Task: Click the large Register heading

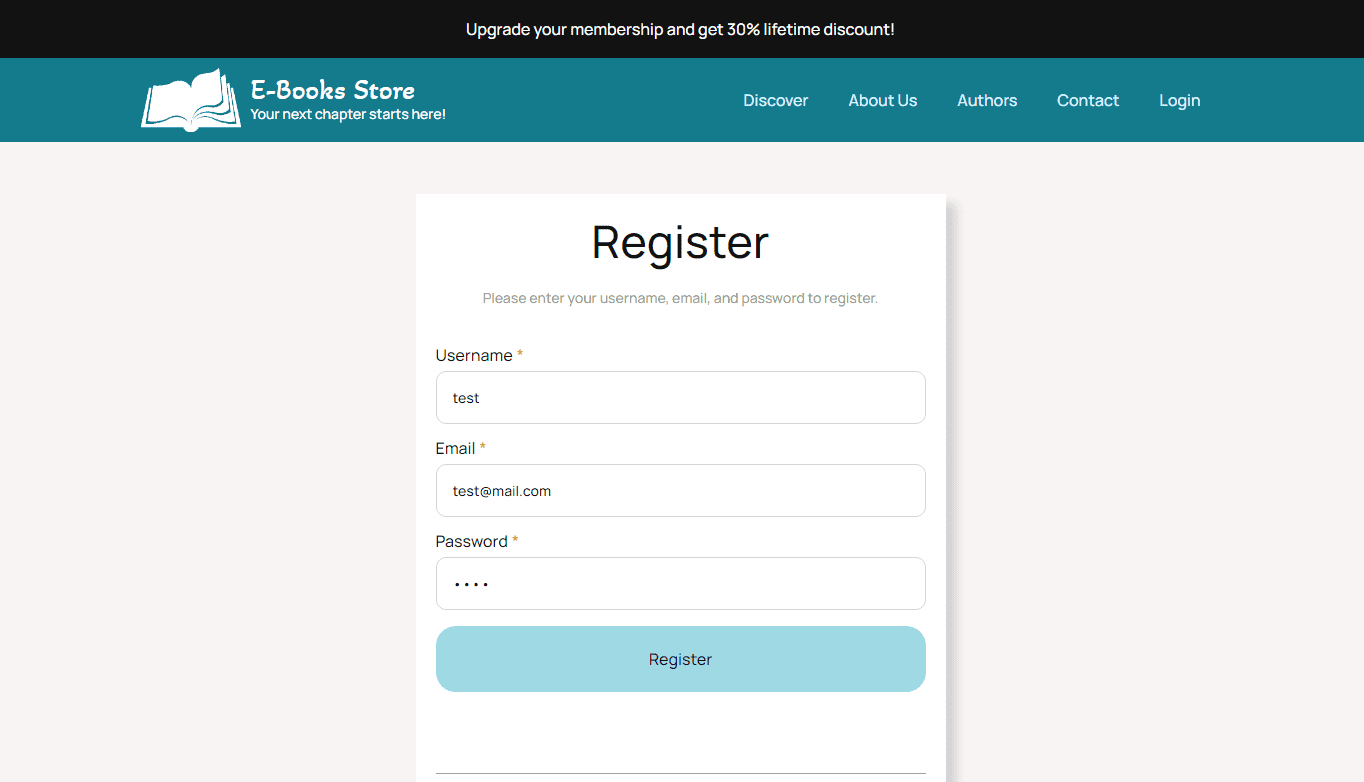Action: click(680, 243)
